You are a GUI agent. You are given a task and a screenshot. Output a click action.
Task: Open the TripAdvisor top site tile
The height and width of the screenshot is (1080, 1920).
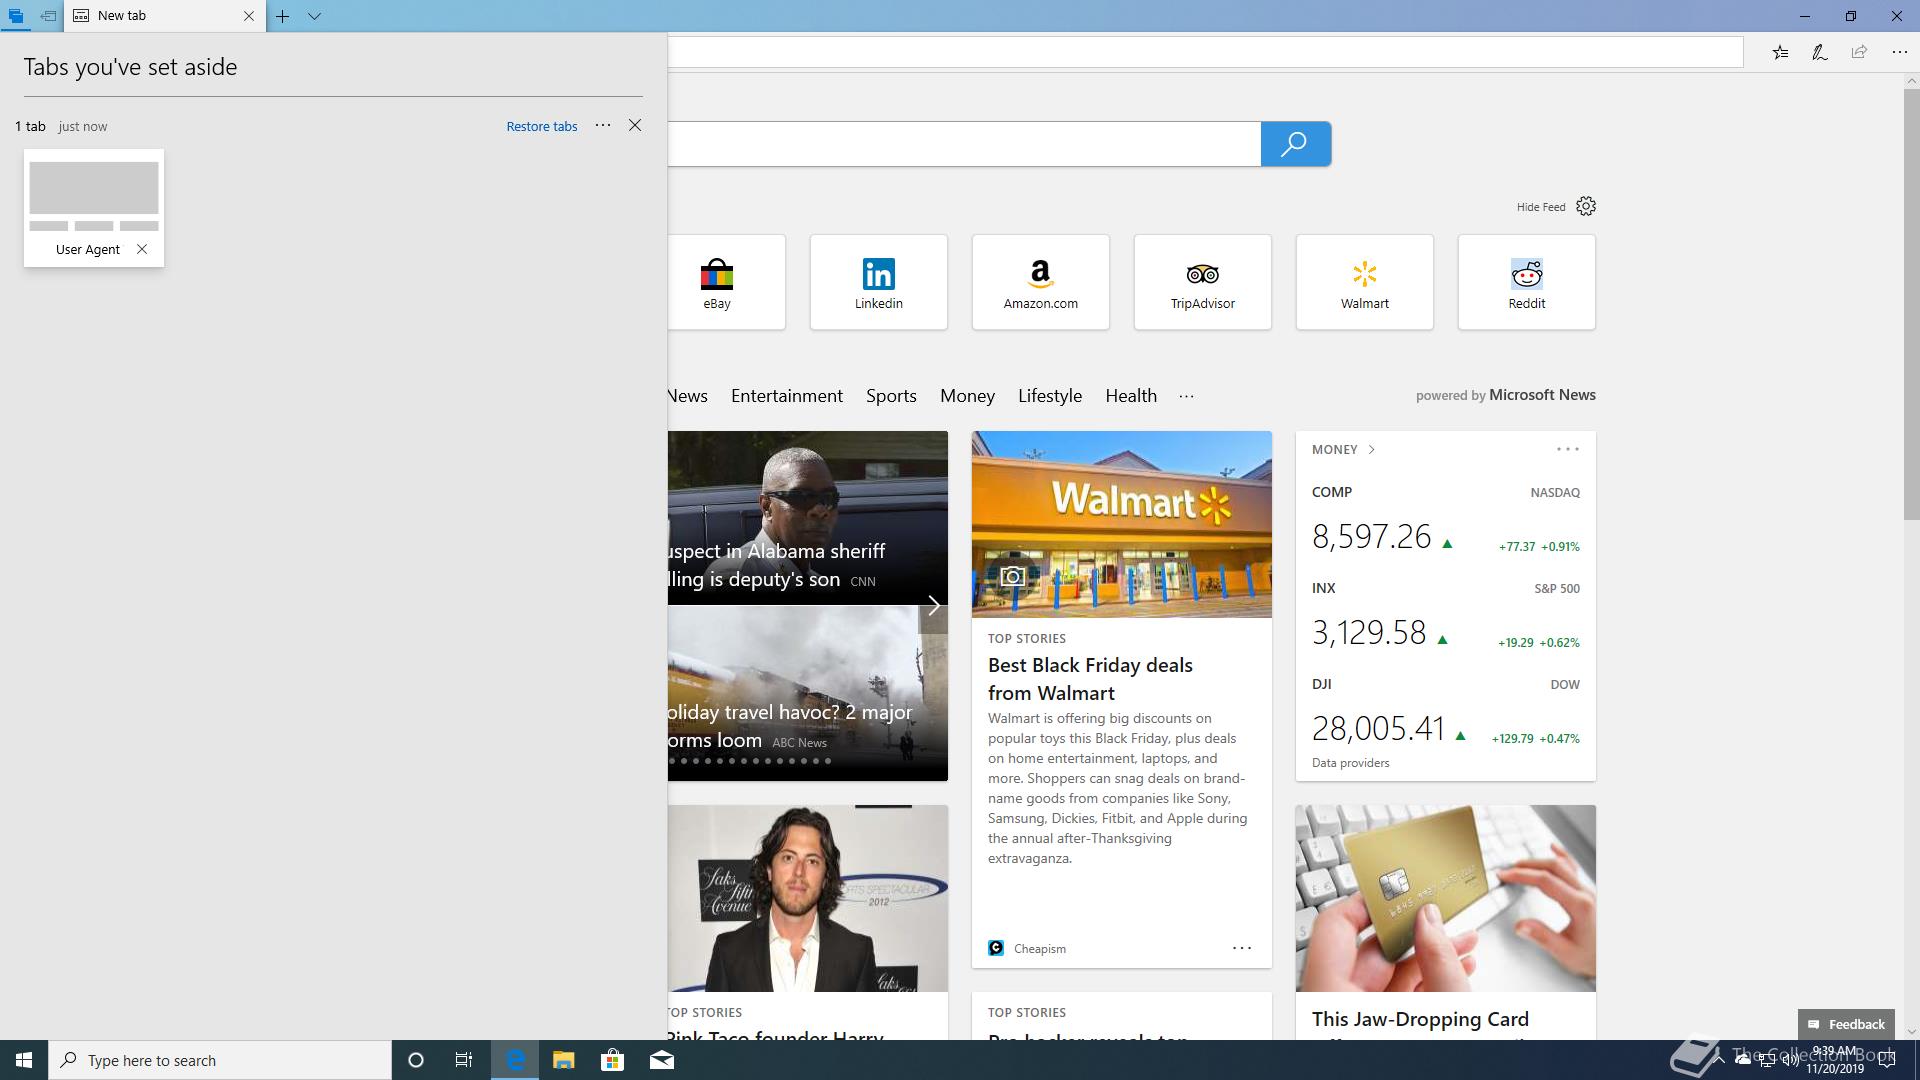pos(1203,282)
